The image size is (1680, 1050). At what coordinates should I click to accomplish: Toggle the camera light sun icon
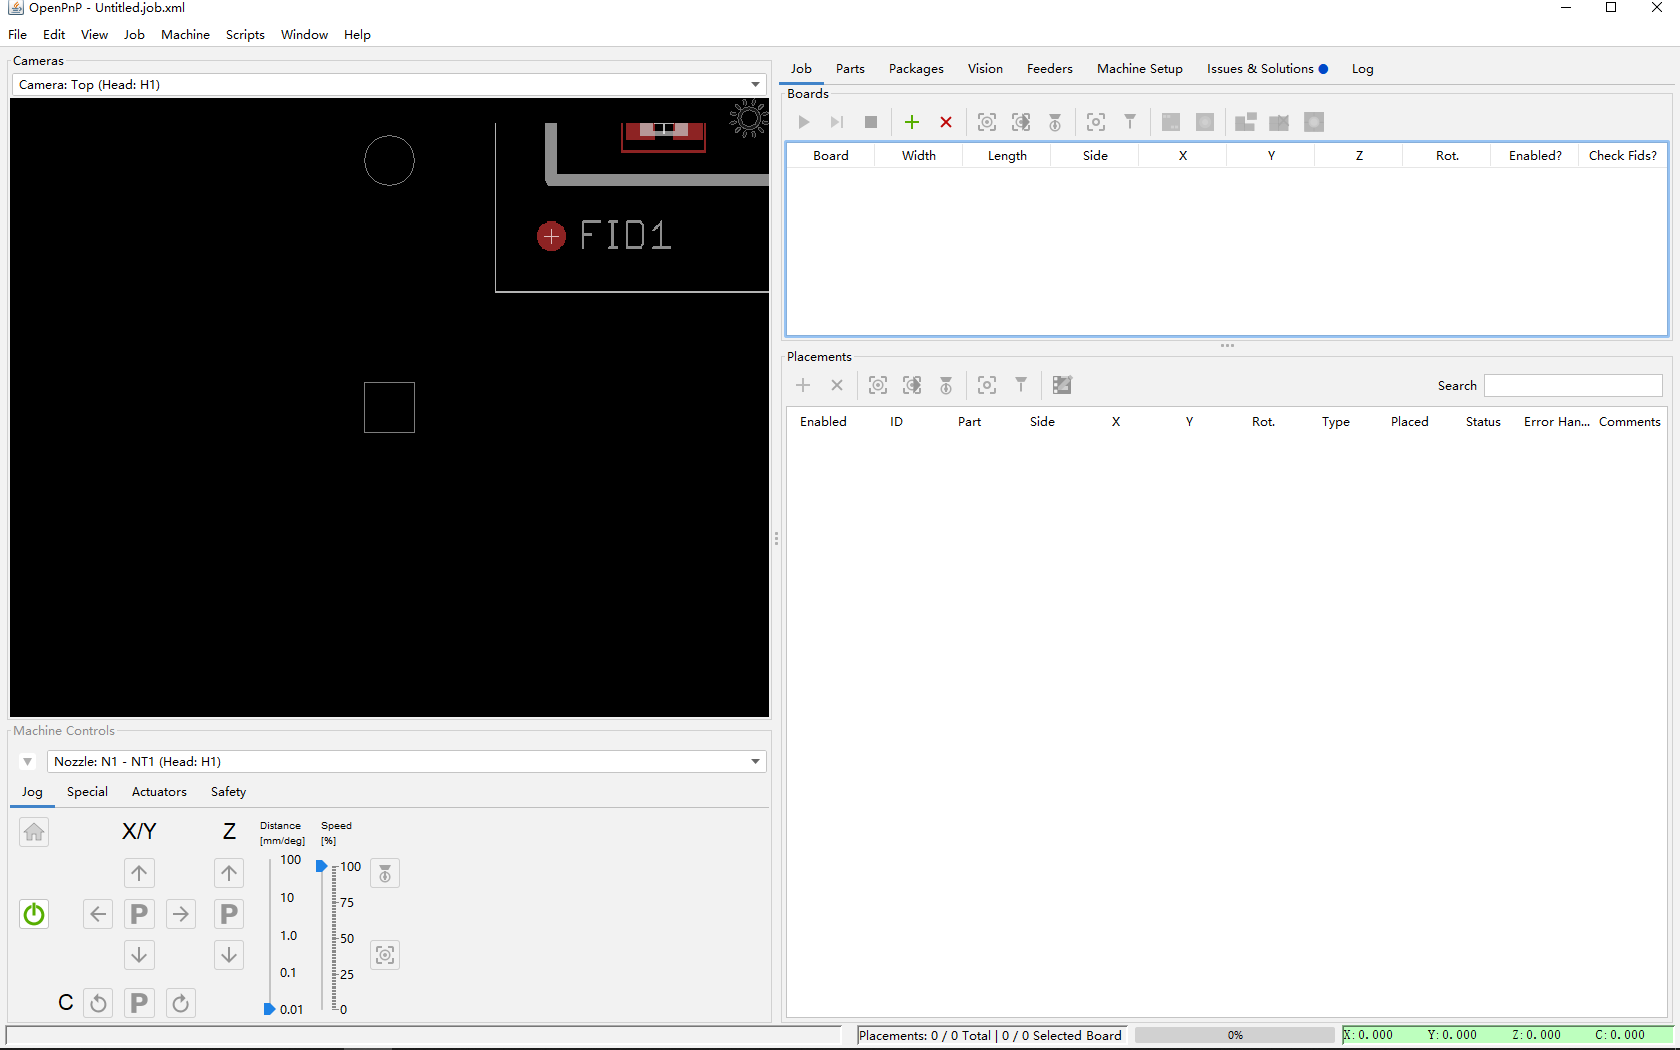click(748, 119)
